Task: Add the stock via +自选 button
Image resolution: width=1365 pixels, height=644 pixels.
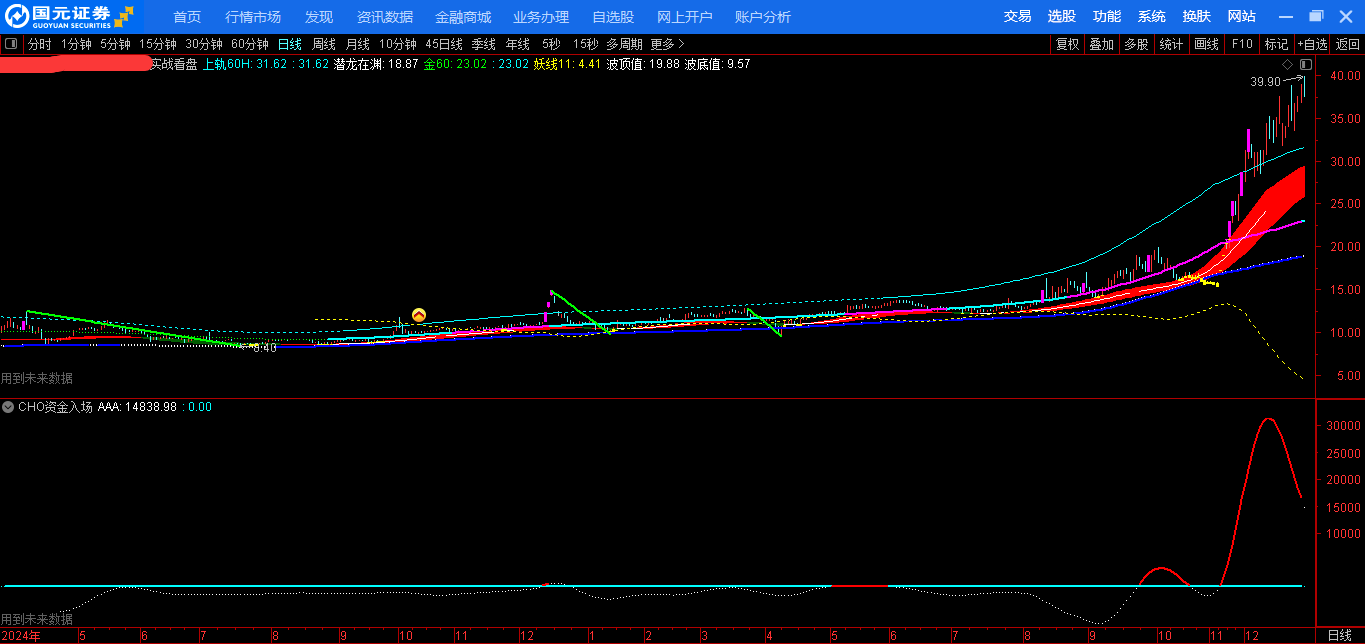Action: 1312,44
